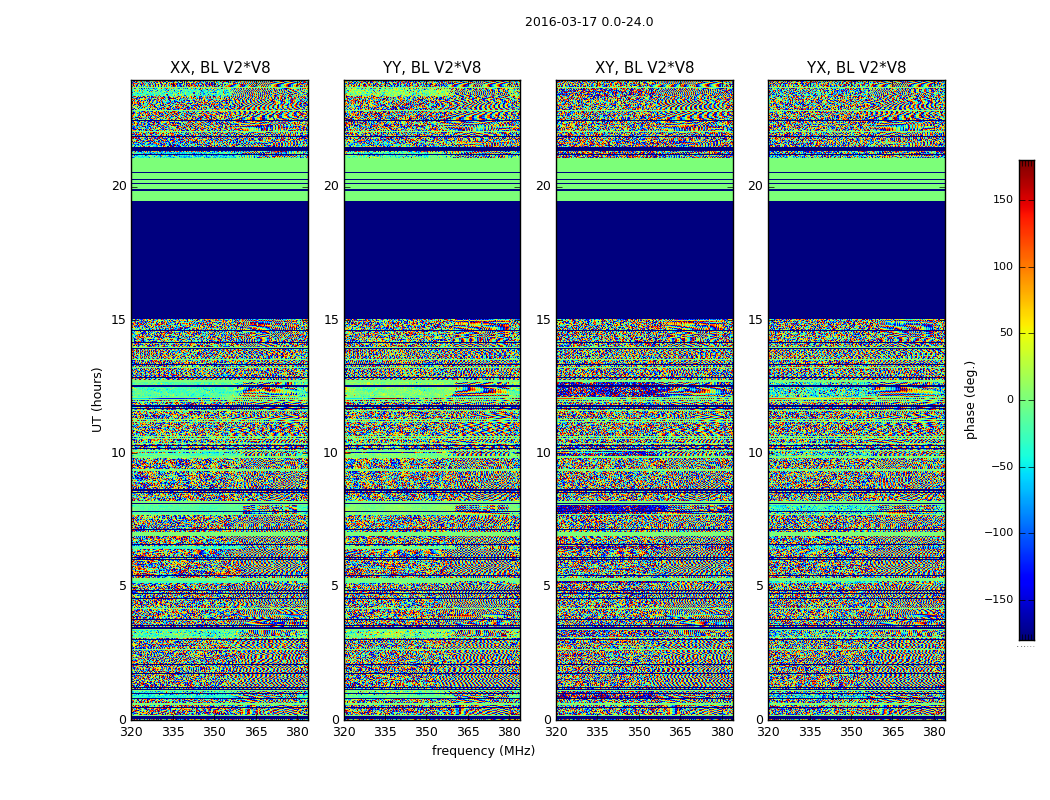Click the "335" frequency tick under YY panel
Image resolution: width=1050 pixels, height=800 pixels.
point(385,732)
